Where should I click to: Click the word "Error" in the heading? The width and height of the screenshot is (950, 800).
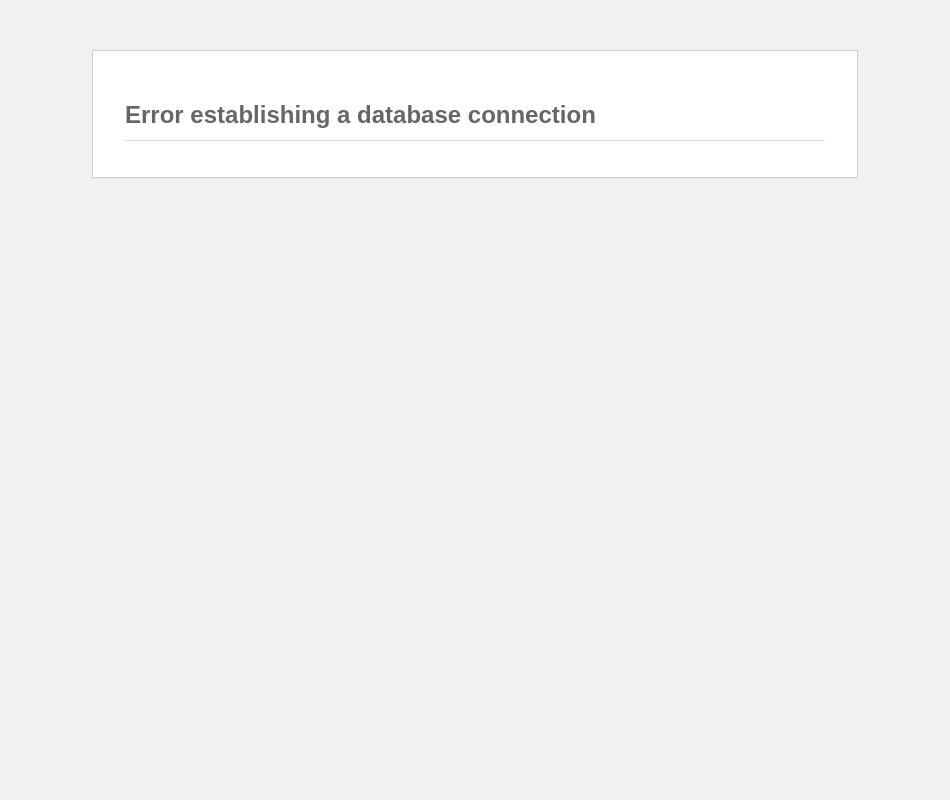pyautogui.click(x=154, y=115)
